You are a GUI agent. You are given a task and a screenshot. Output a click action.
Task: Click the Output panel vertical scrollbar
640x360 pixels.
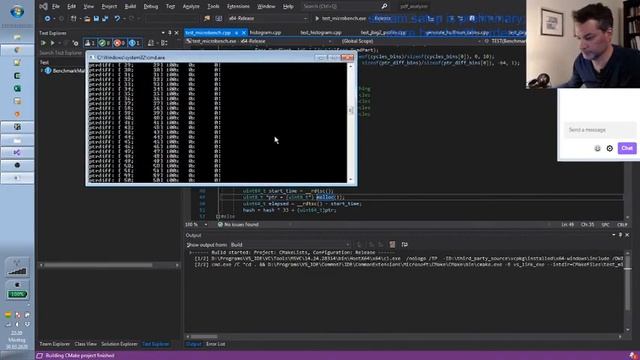click(627, 291)
